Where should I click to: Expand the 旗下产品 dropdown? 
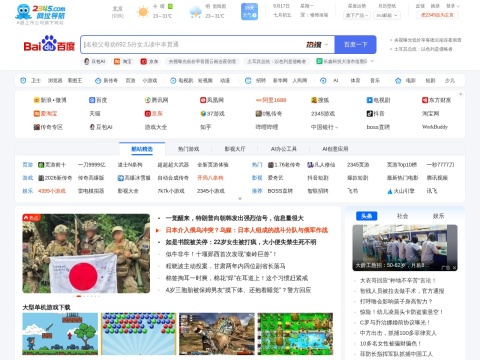click(357, 15)
